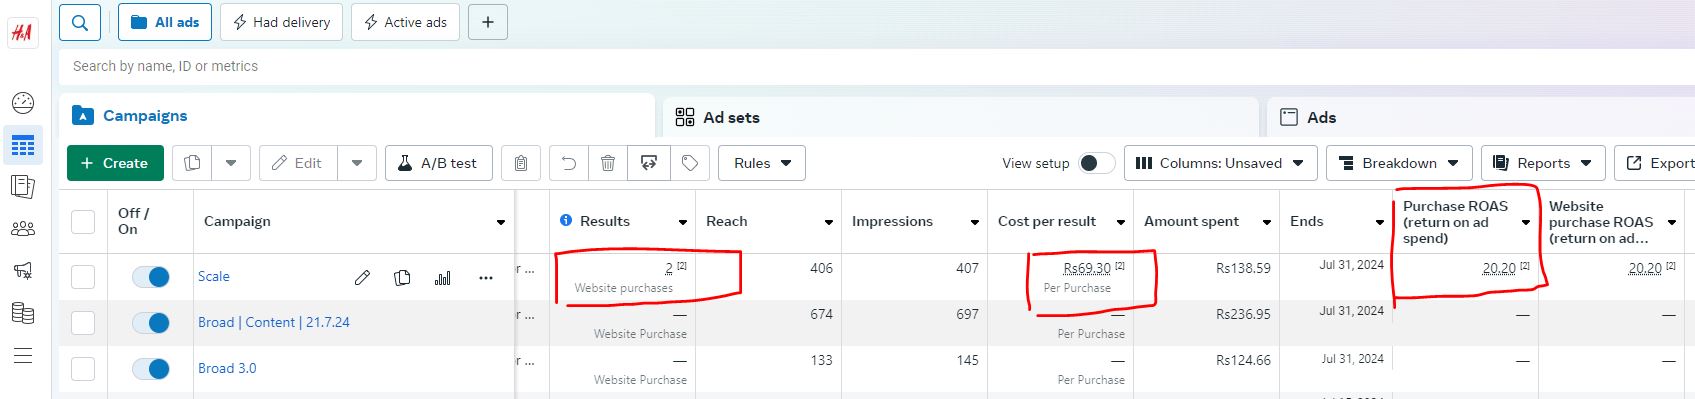Open the Reports dropdown
The image size is (1695, 399).
click(1543, 163)
